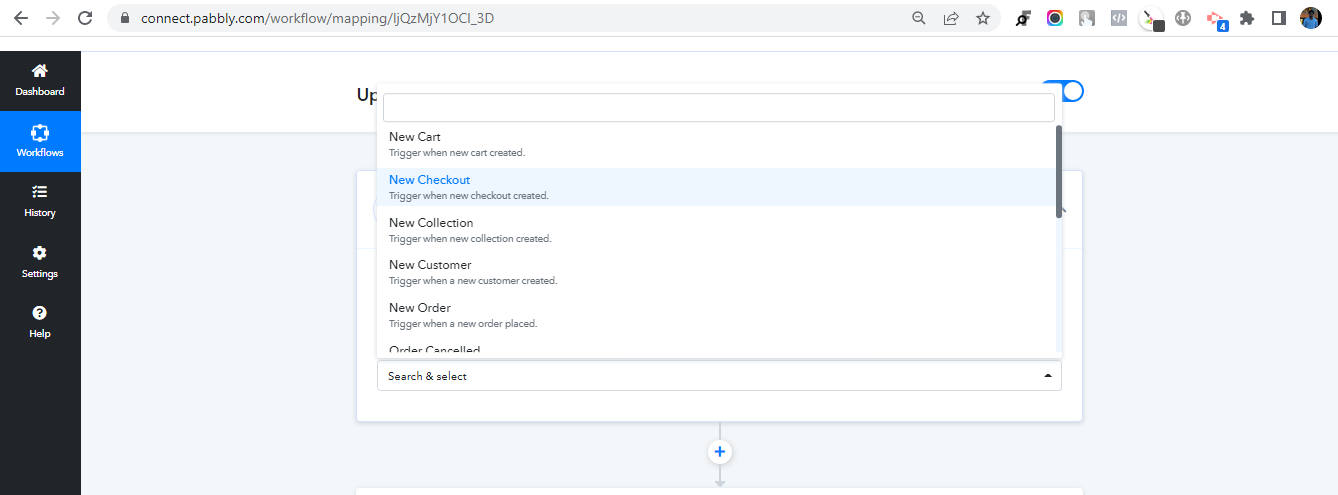
Task: Click the dropdown list scrollbar
Action: (x=1059, y=171)
